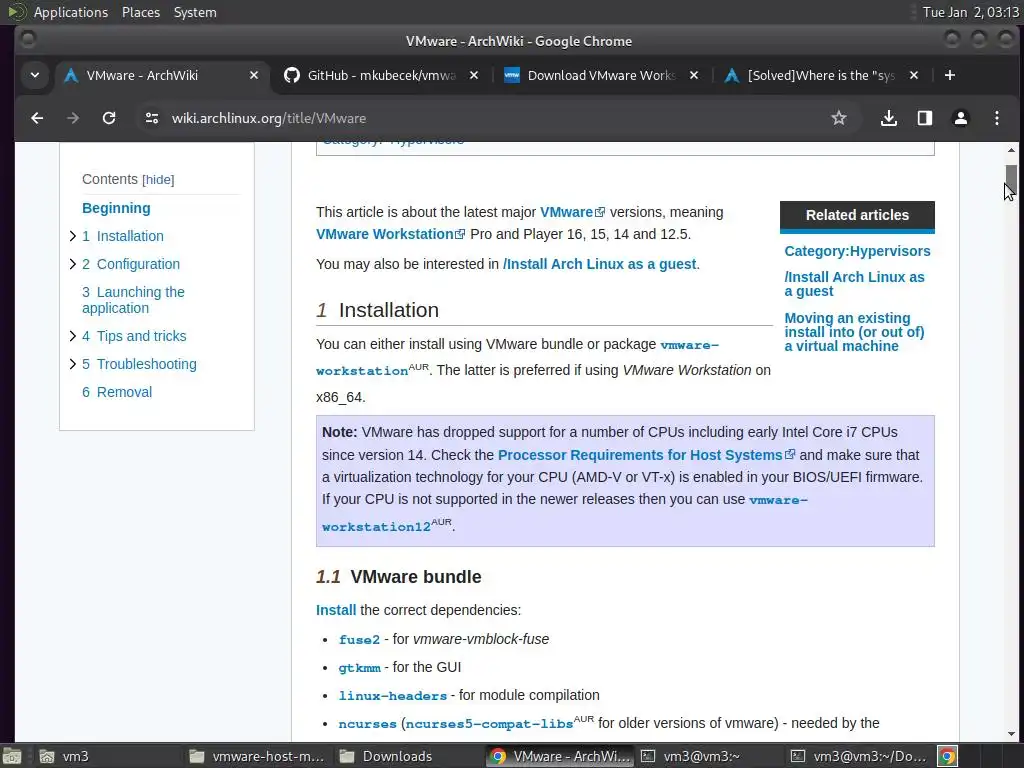1024x768 pixels.
Task: Open the gtkmm package link
Action: (x=359, y=667)
